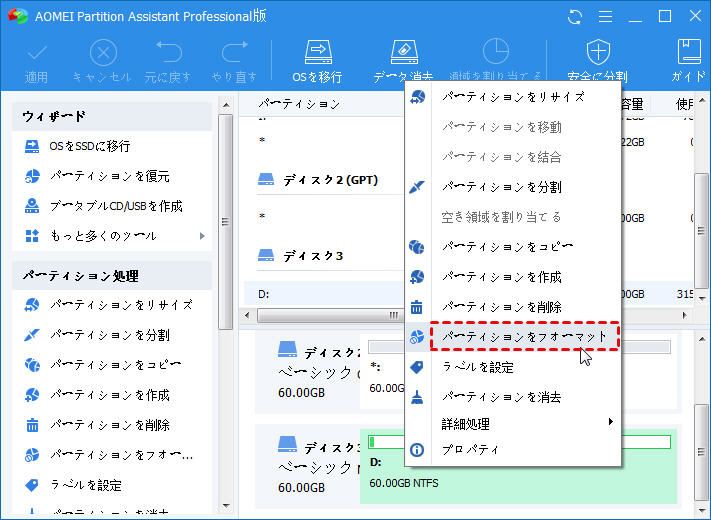Viewport: 711px width, 520px height.
Task: Click the sidebar scrollbar up arrow
Action: [x=226, y=105]
